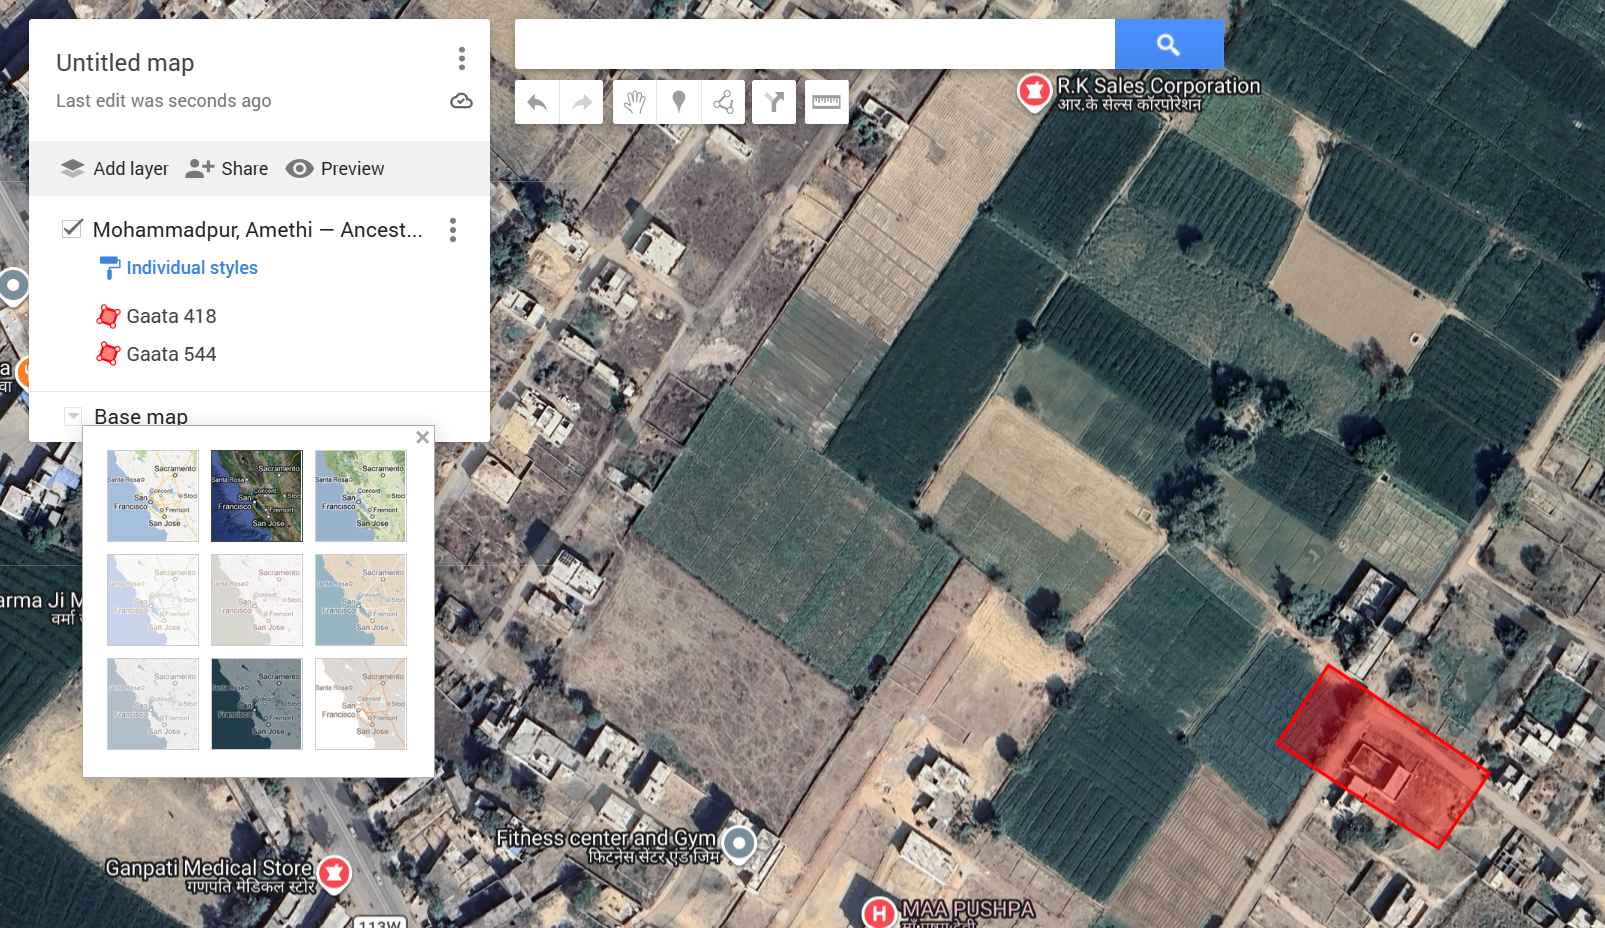Click the Base map heading

click(141, 416)
